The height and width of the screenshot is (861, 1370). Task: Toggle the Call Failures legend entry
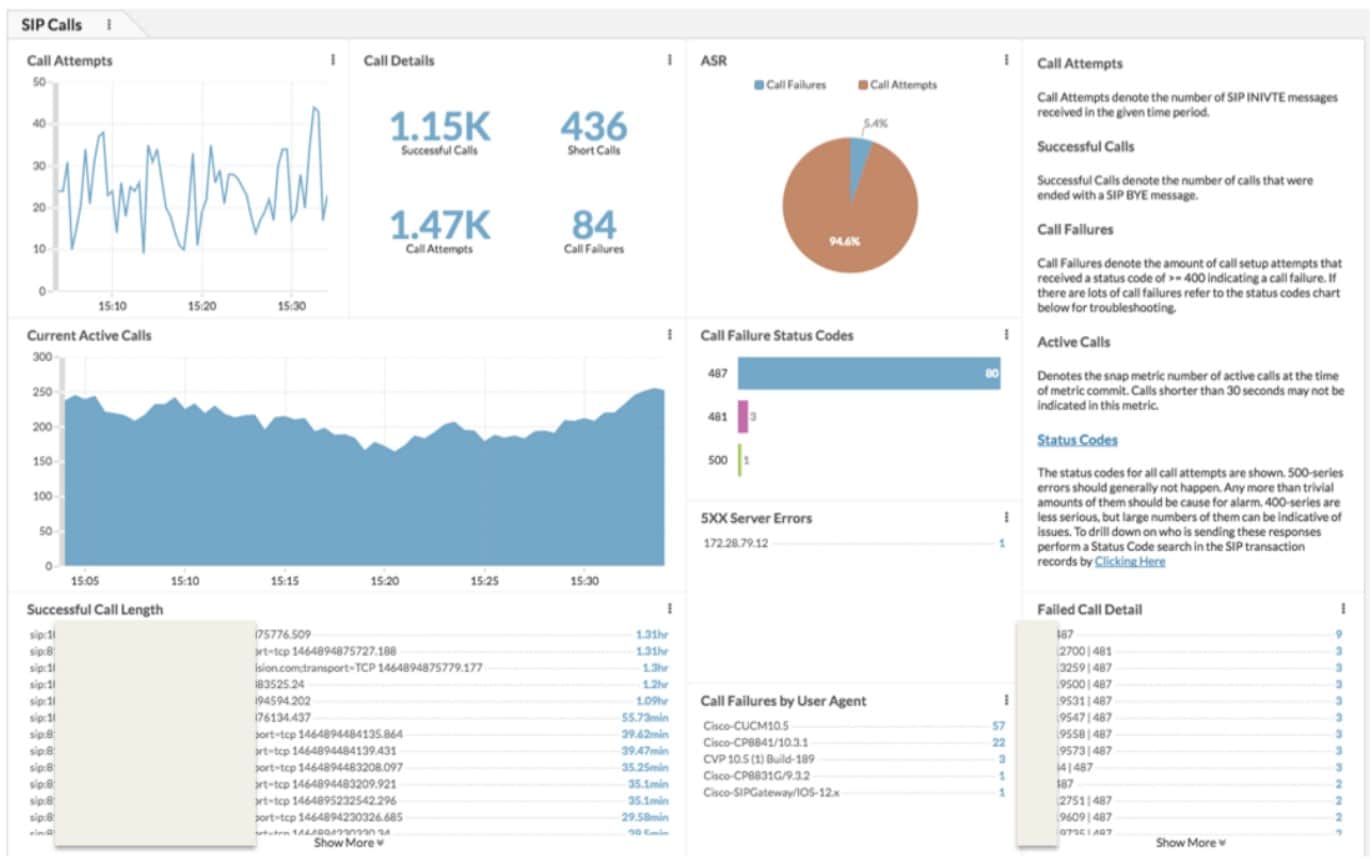(790, 85)
